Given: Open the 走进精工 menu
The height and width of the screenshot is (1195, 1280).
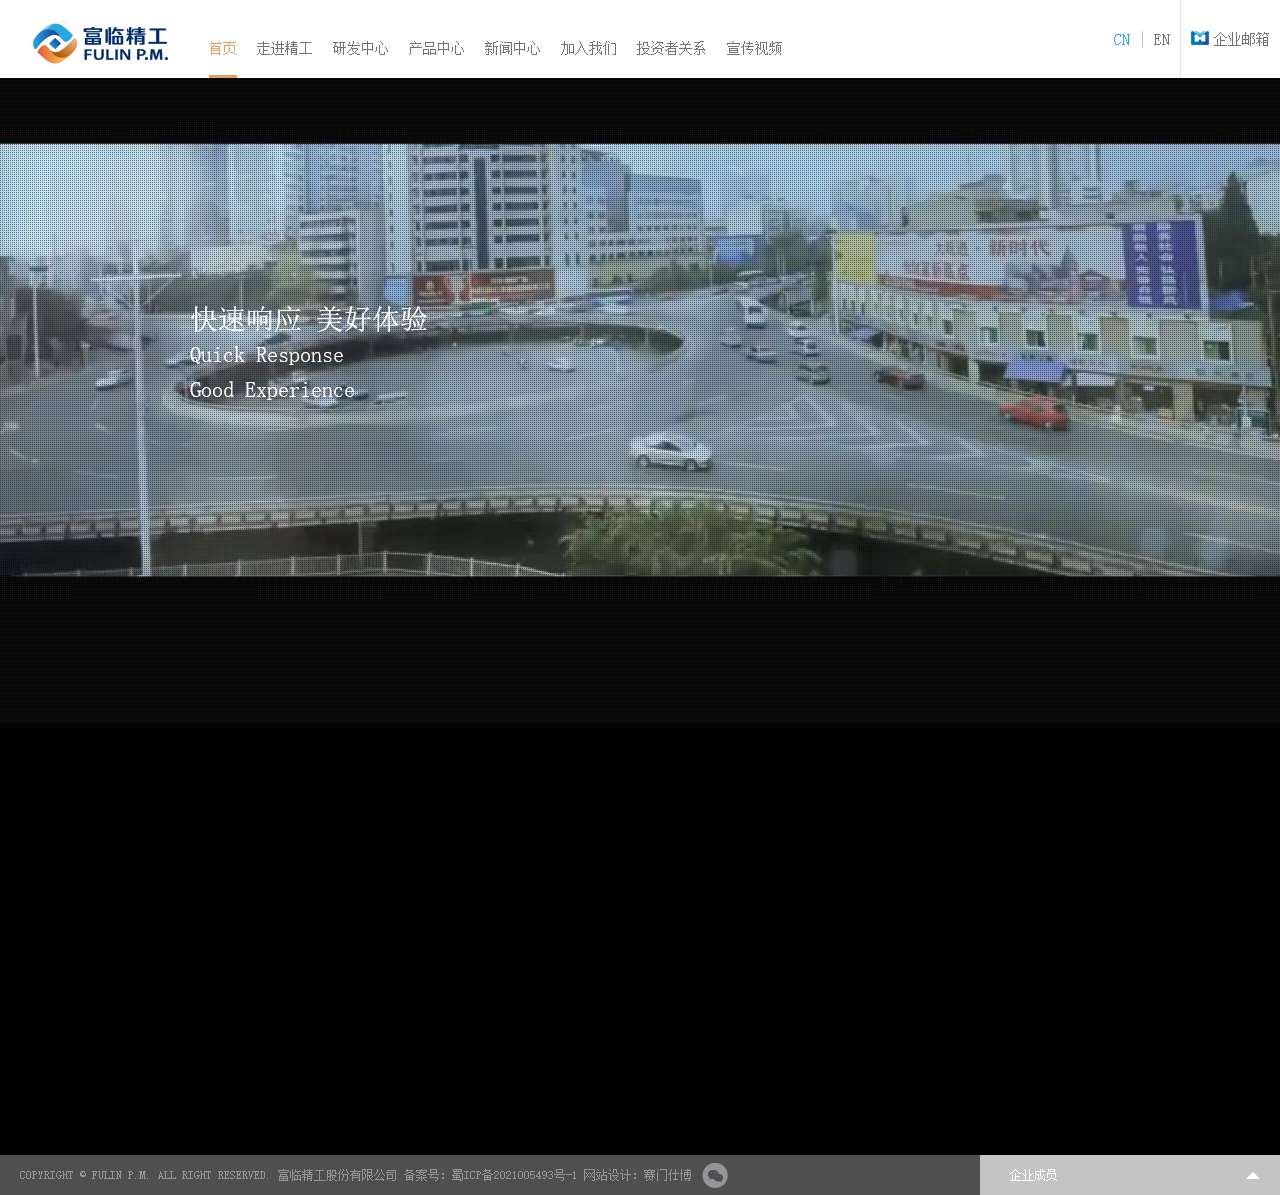Looking at the screenshot, I should coord(284,48).
